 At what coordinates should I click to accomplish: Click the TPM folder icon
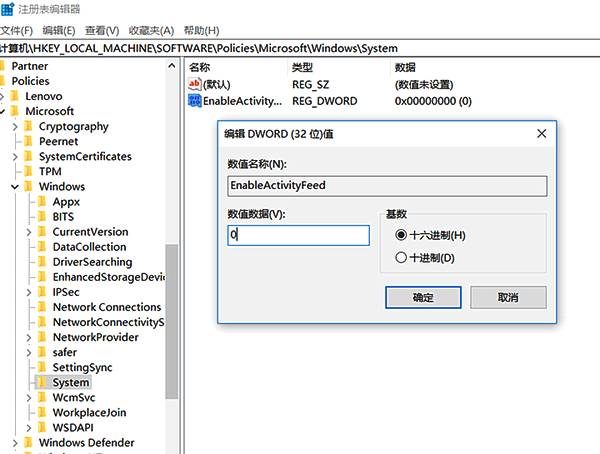tap(28, 171)
